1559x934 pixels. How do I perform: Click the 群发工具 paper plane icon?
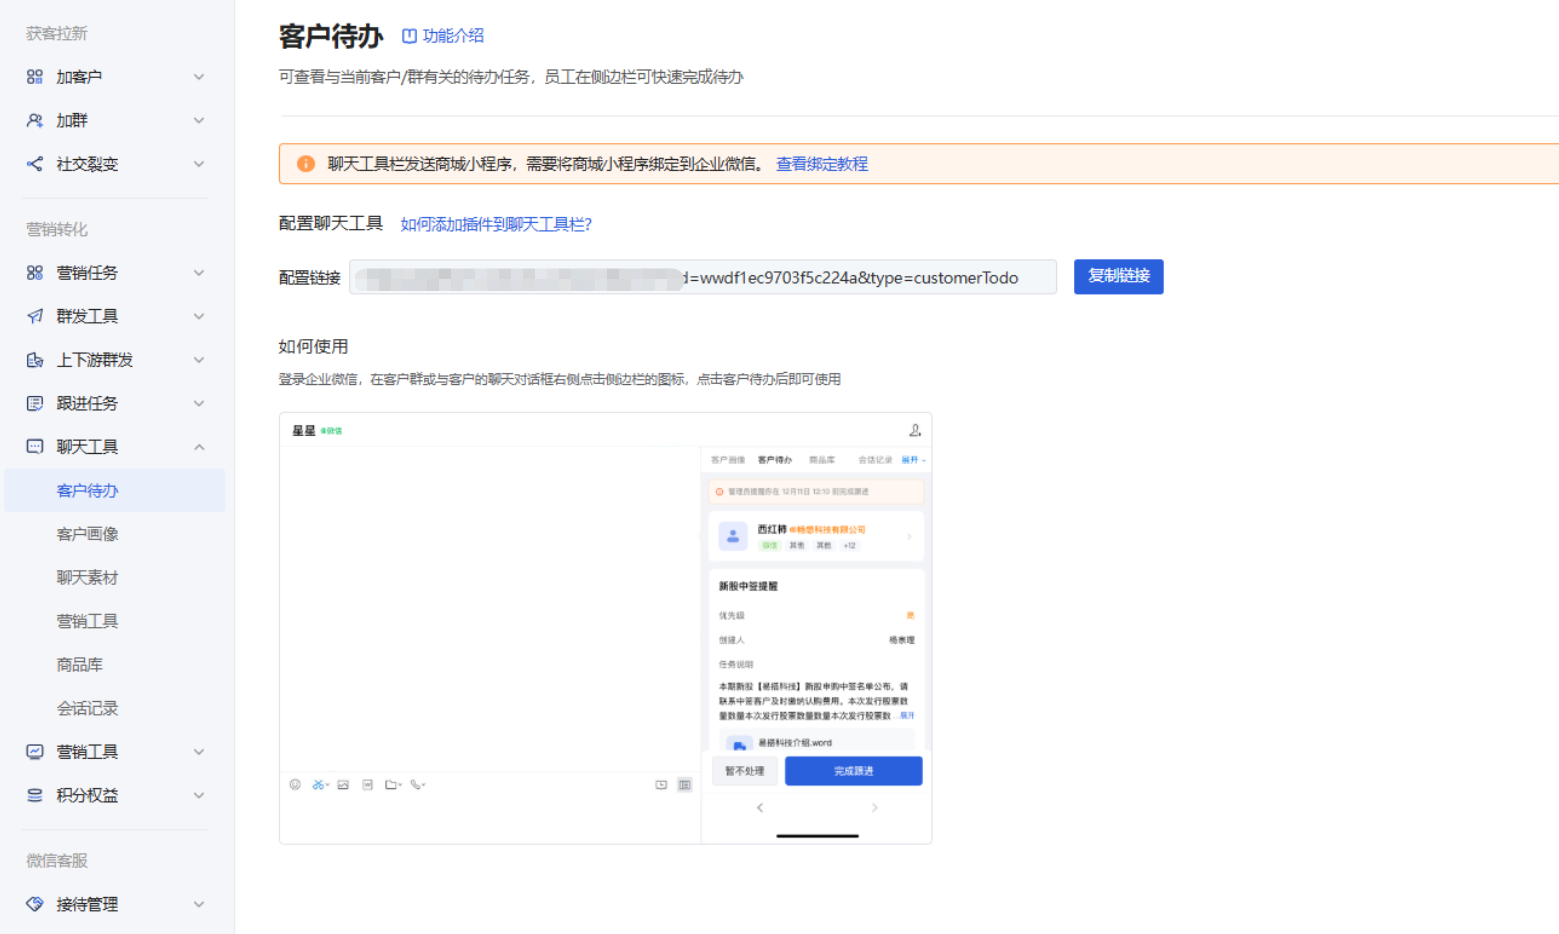coord(35,316)
